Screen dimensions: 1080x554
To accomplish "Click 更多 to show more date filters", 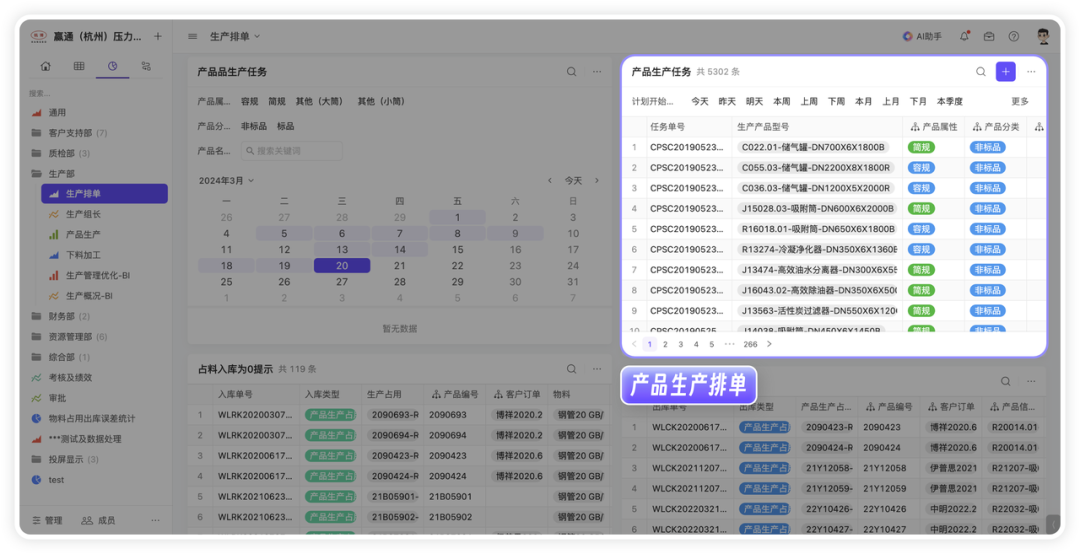I will pyautogui.click(x=1020, y=101).
